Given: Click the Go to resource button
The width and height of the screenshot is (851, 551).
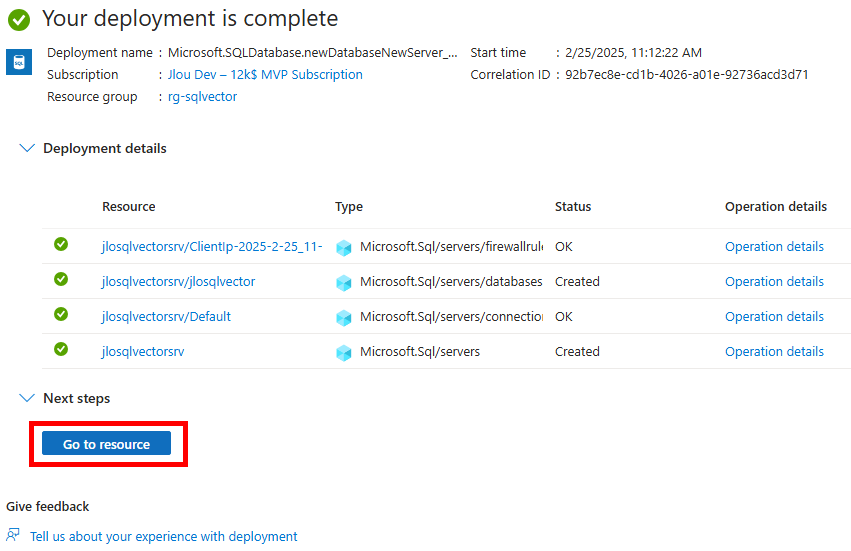Looking at the screenshot, I should [106, 444].
